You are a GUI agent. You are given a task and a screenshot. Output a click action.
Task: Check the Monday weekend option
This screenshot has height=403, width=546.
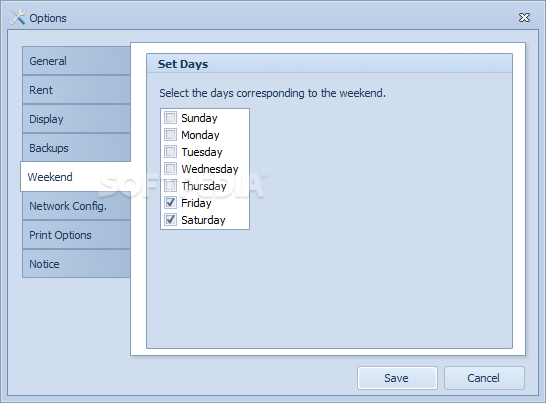(171, 134)
